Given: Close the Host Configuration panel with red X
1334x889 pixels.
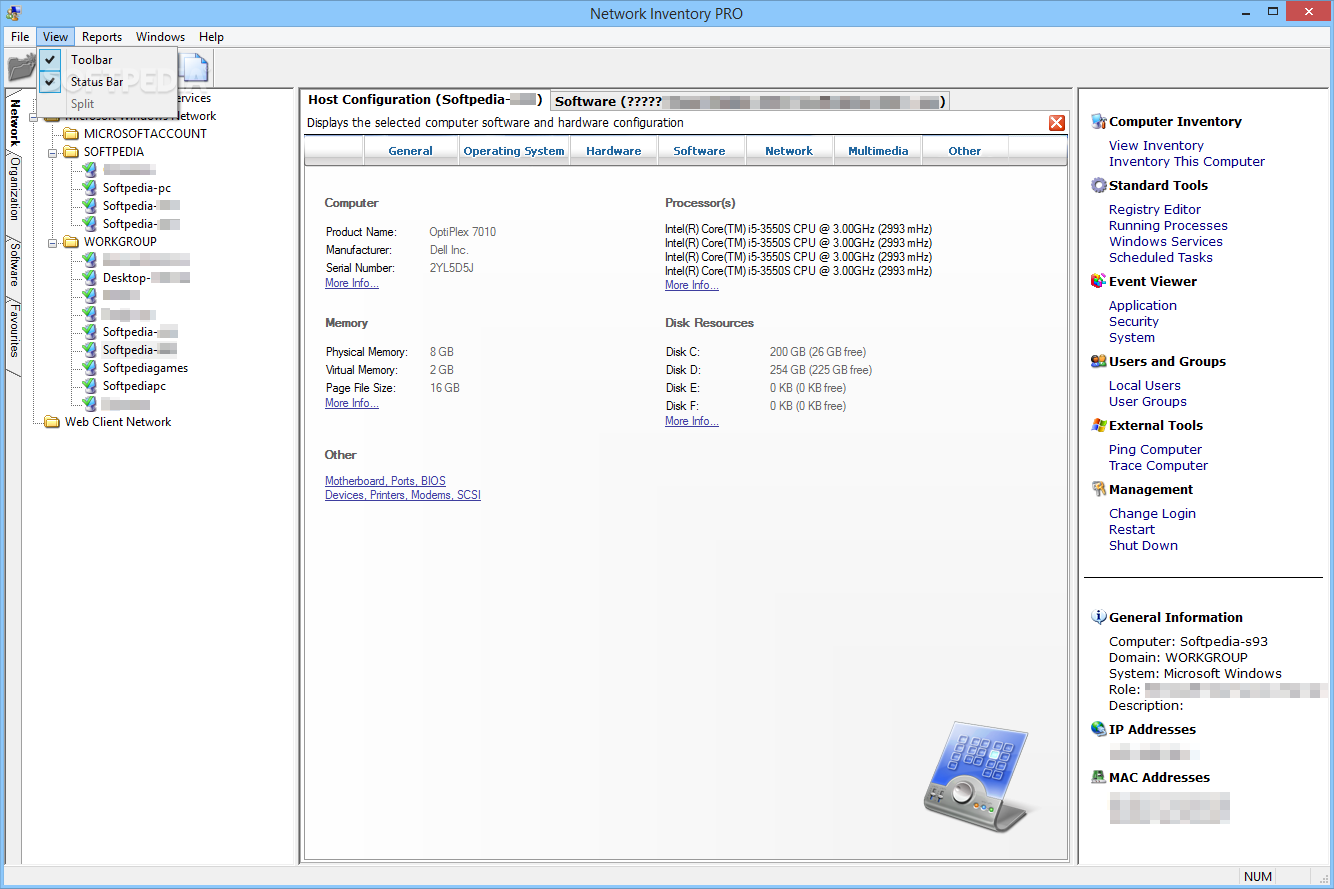Looking at the screenshot, I should [x=1057, y=123].
